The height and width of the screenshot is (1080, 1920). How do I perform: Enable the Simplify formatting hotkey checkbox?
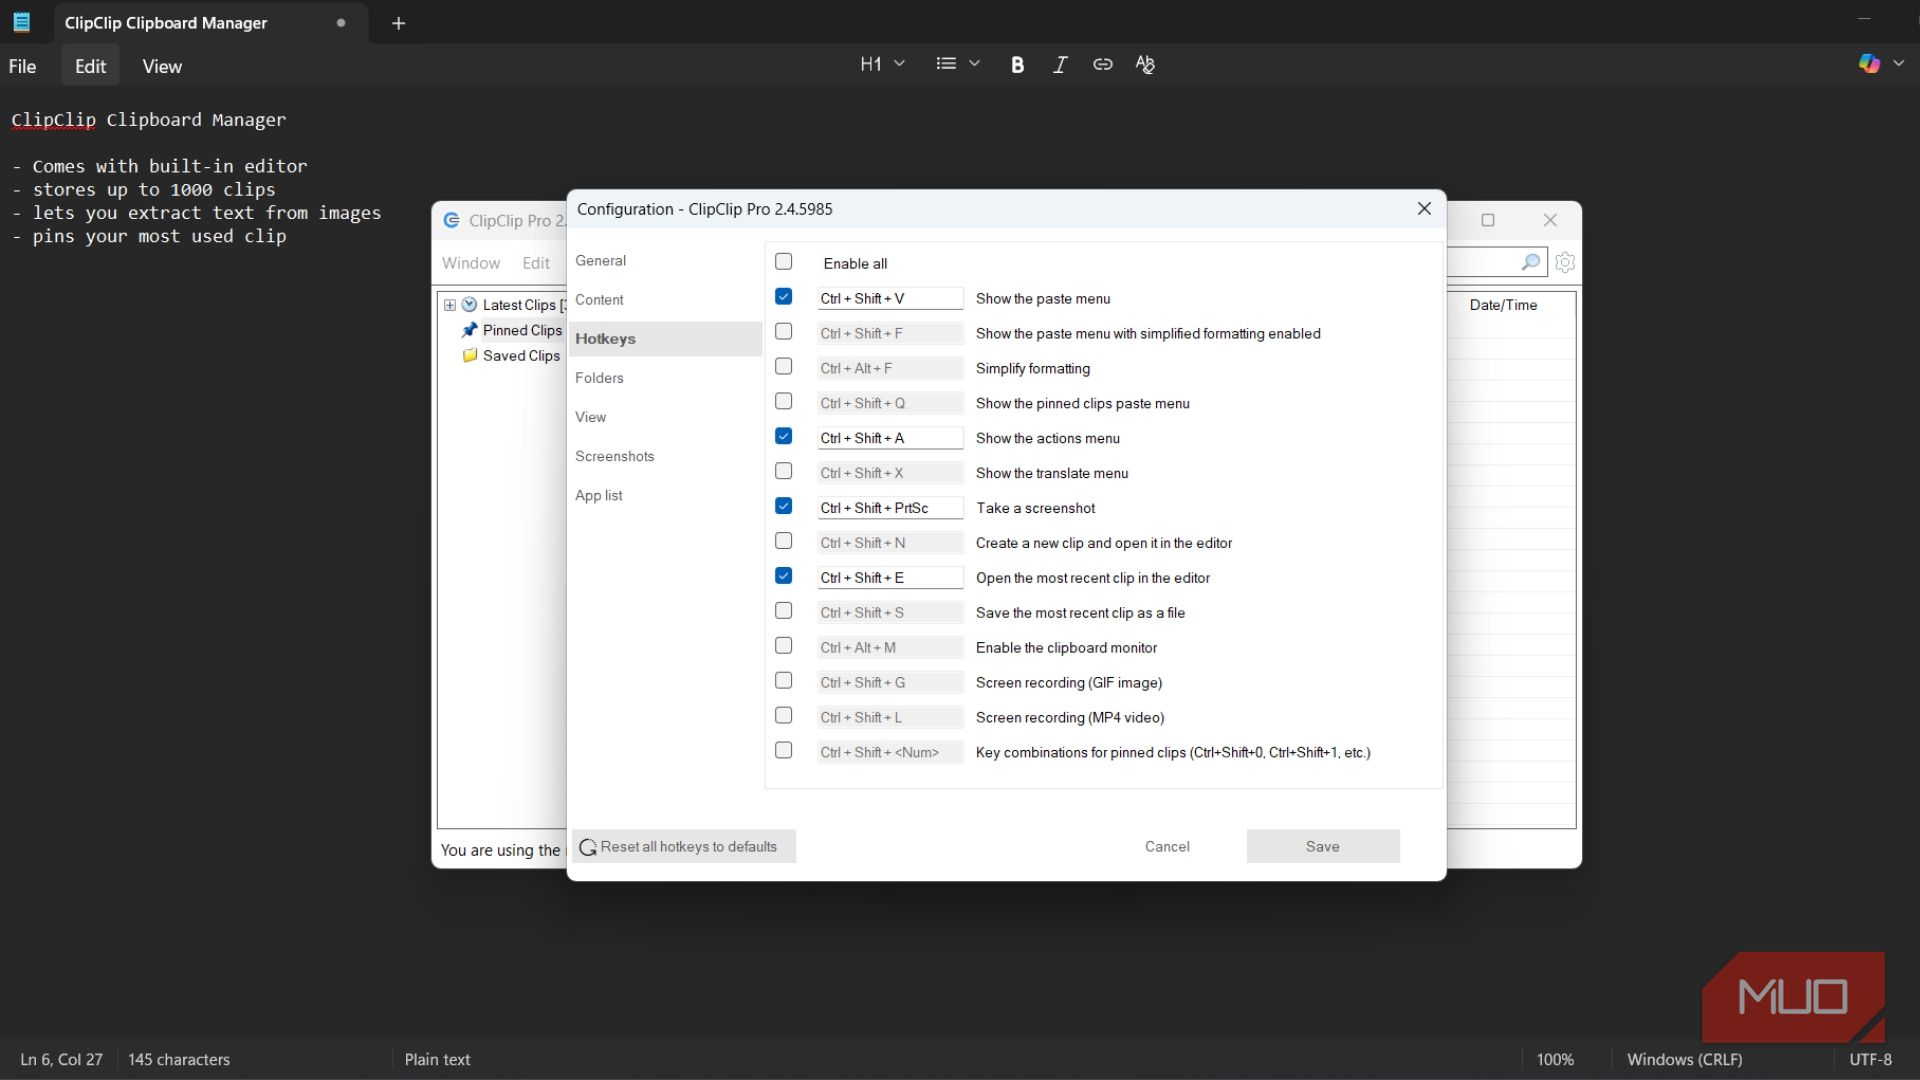[784, 366]
